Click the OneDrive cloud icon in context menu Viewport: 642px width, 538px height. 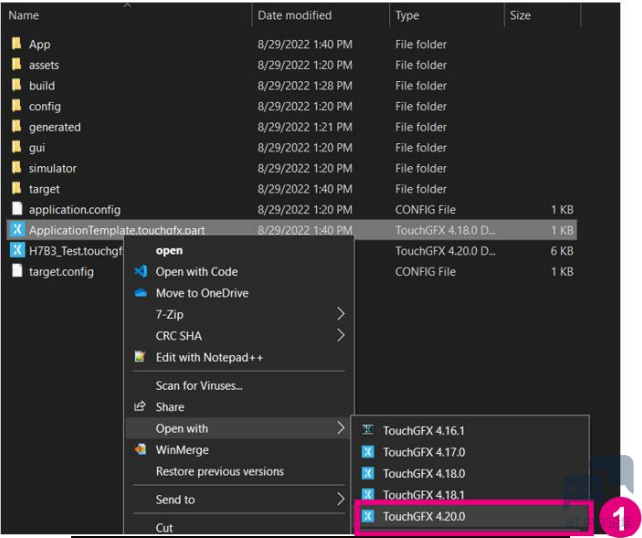click(x=141, y=293)
